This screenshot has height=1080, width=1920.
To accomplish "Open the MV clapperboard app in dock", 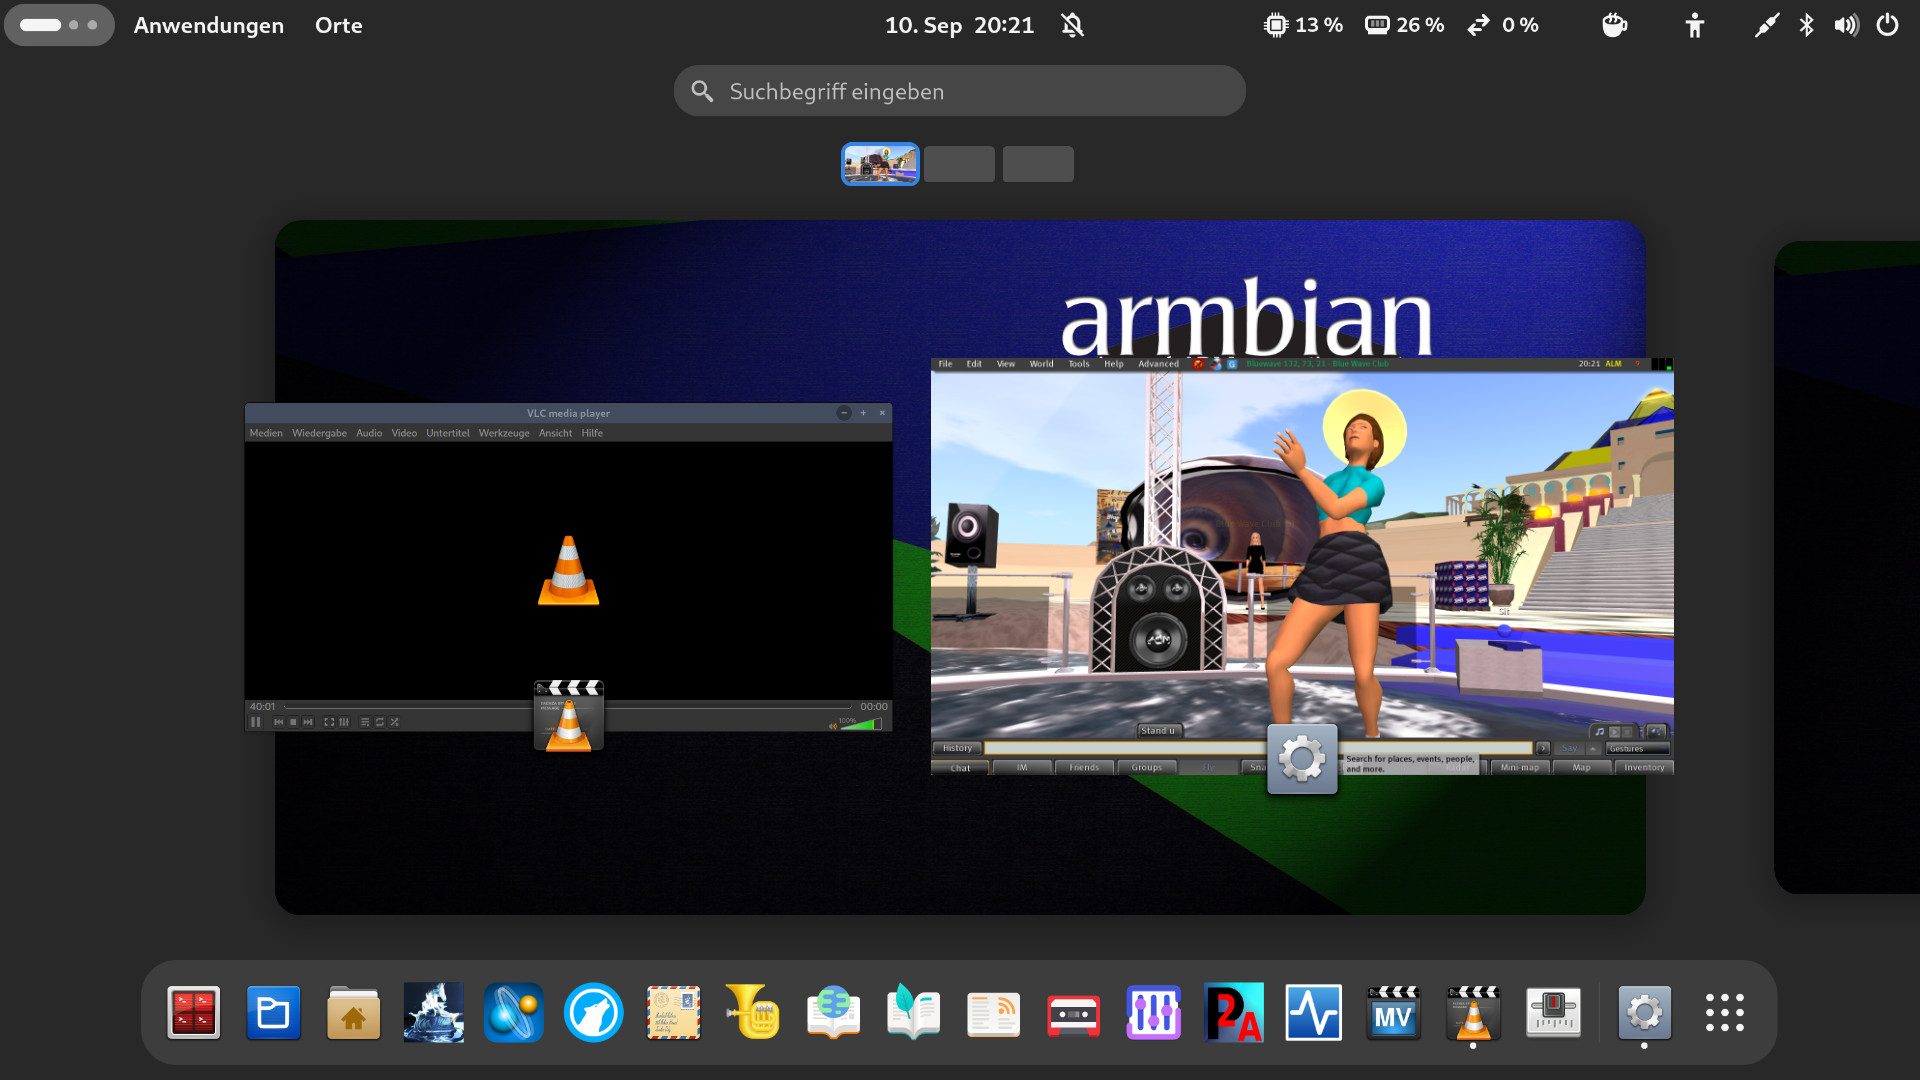I will [1393, 1013].
